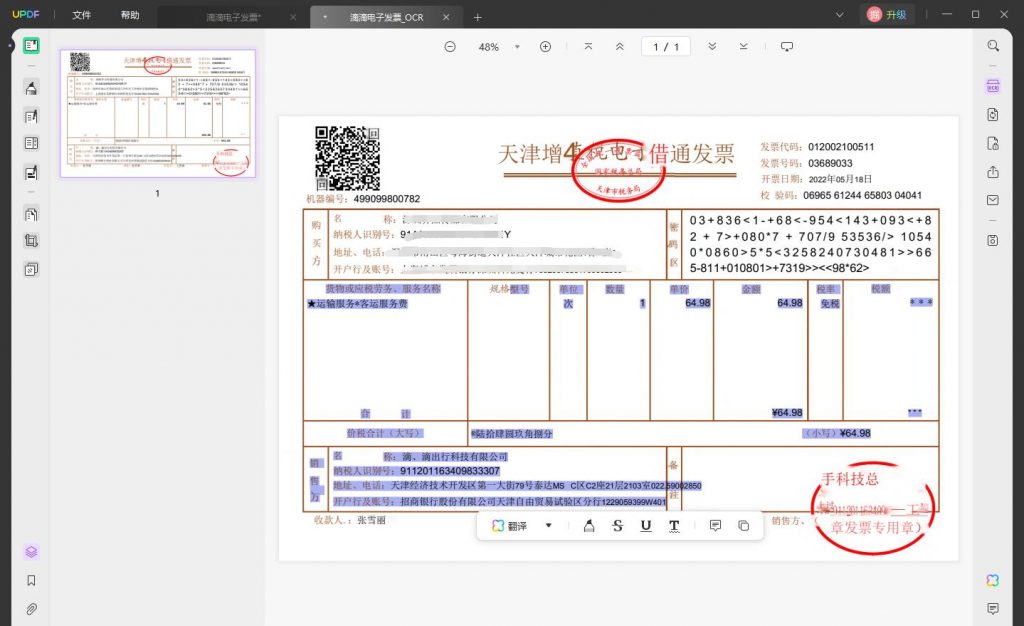This screenshot has width=1024, height=626.
Task: Expand the tab list chevron
Action: 840,14
